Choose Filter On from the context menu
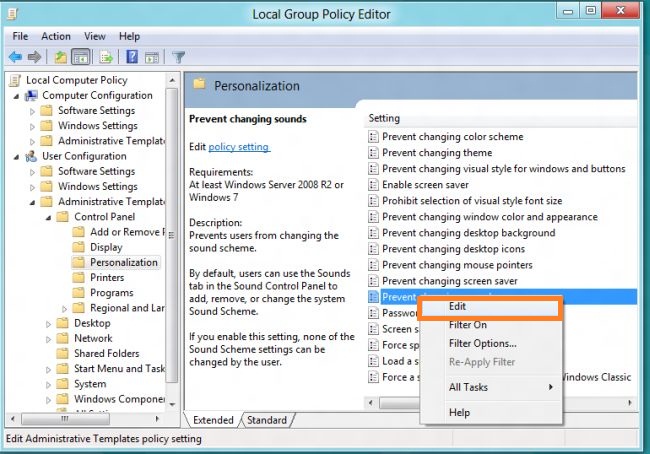The width and height of the screenshot is (650, 454). 490,325
